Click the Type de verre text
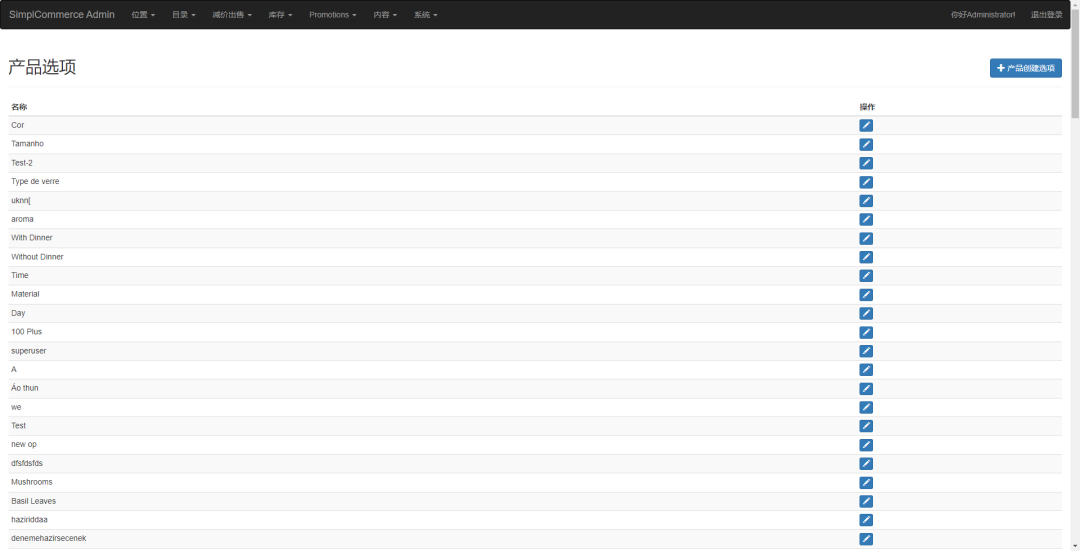This screenshot has height=551, width=1080. click(x=35, y=182)
